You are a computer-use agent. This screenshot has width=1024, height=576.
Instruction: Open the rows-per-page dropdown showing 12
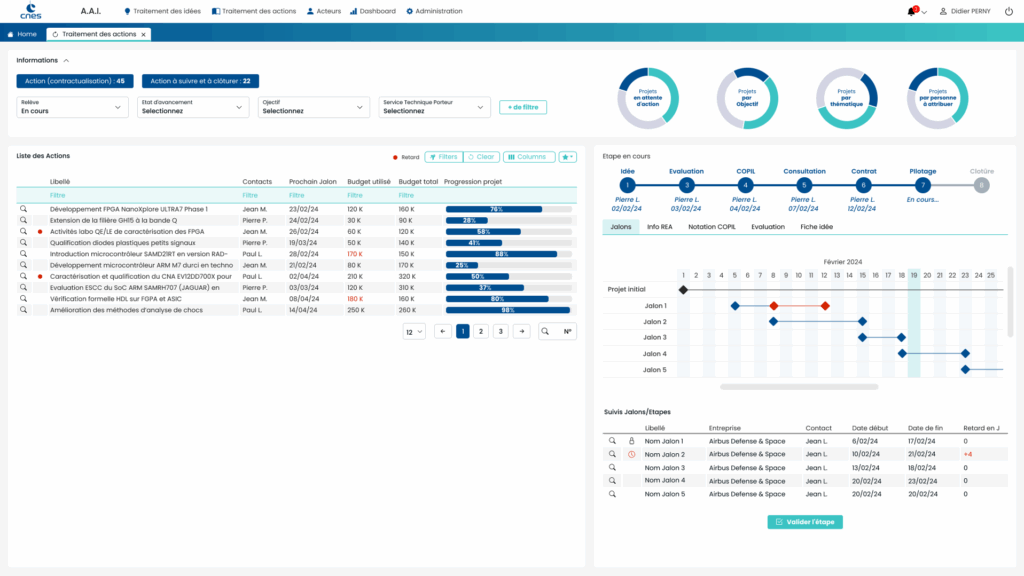pyautogui.click(x=414, y=331)
